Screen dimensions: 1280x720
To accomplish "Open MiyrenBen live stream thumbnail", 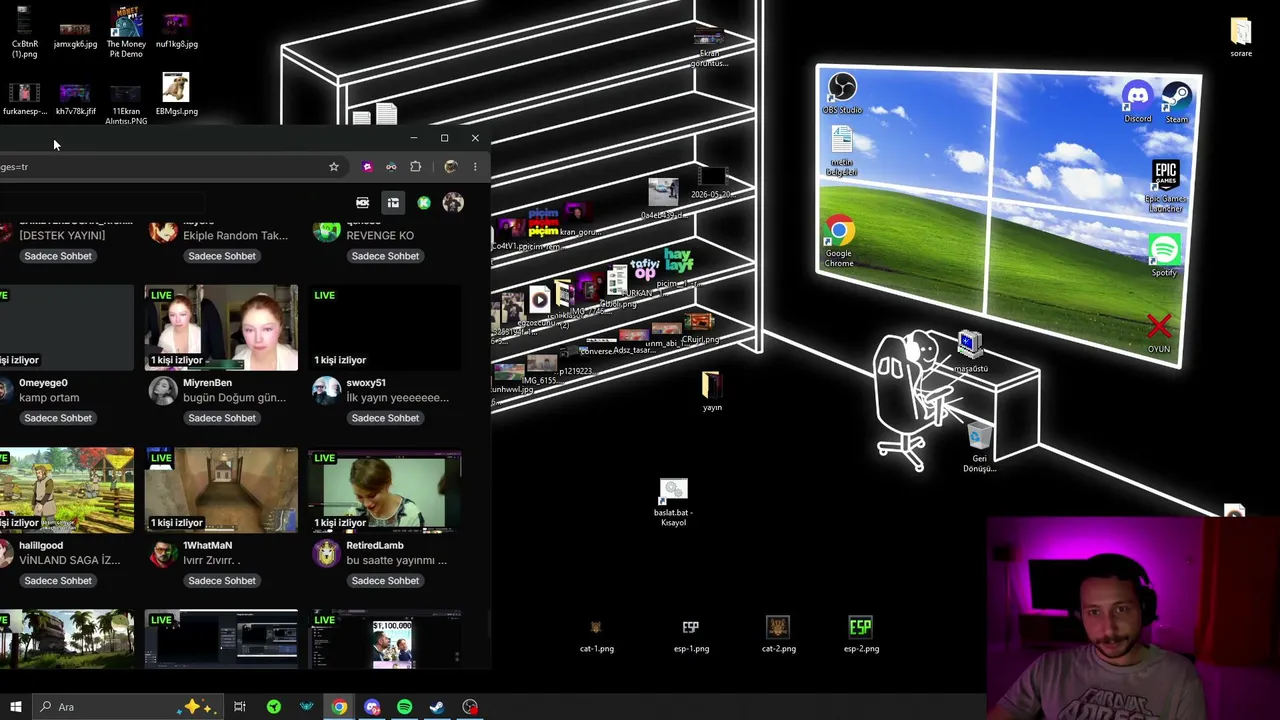I will (221, 328).
